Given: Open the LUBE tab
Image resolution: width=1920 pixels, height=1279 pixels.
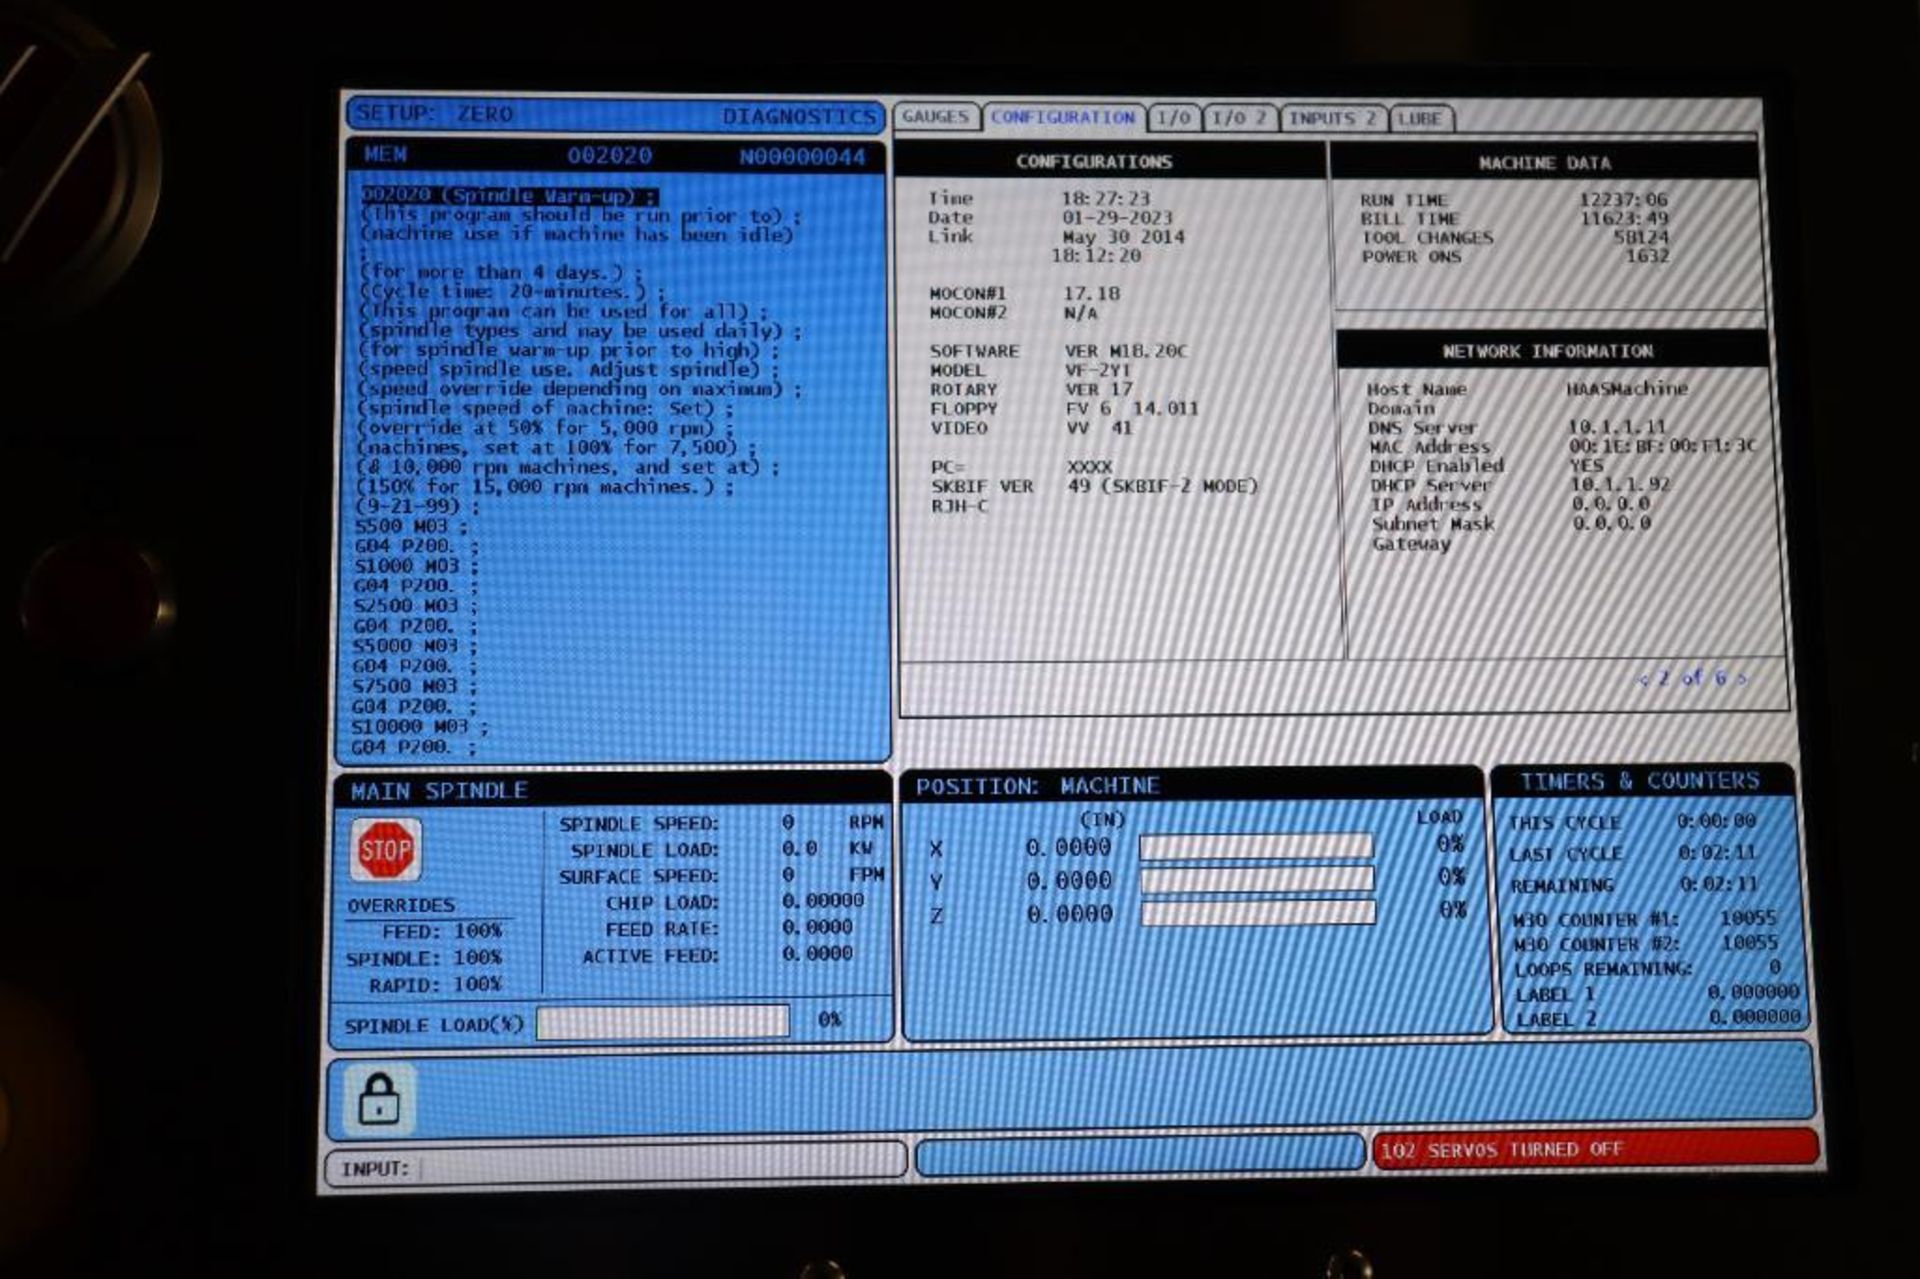Looking at the screenshot, I should coord(1420,119).
